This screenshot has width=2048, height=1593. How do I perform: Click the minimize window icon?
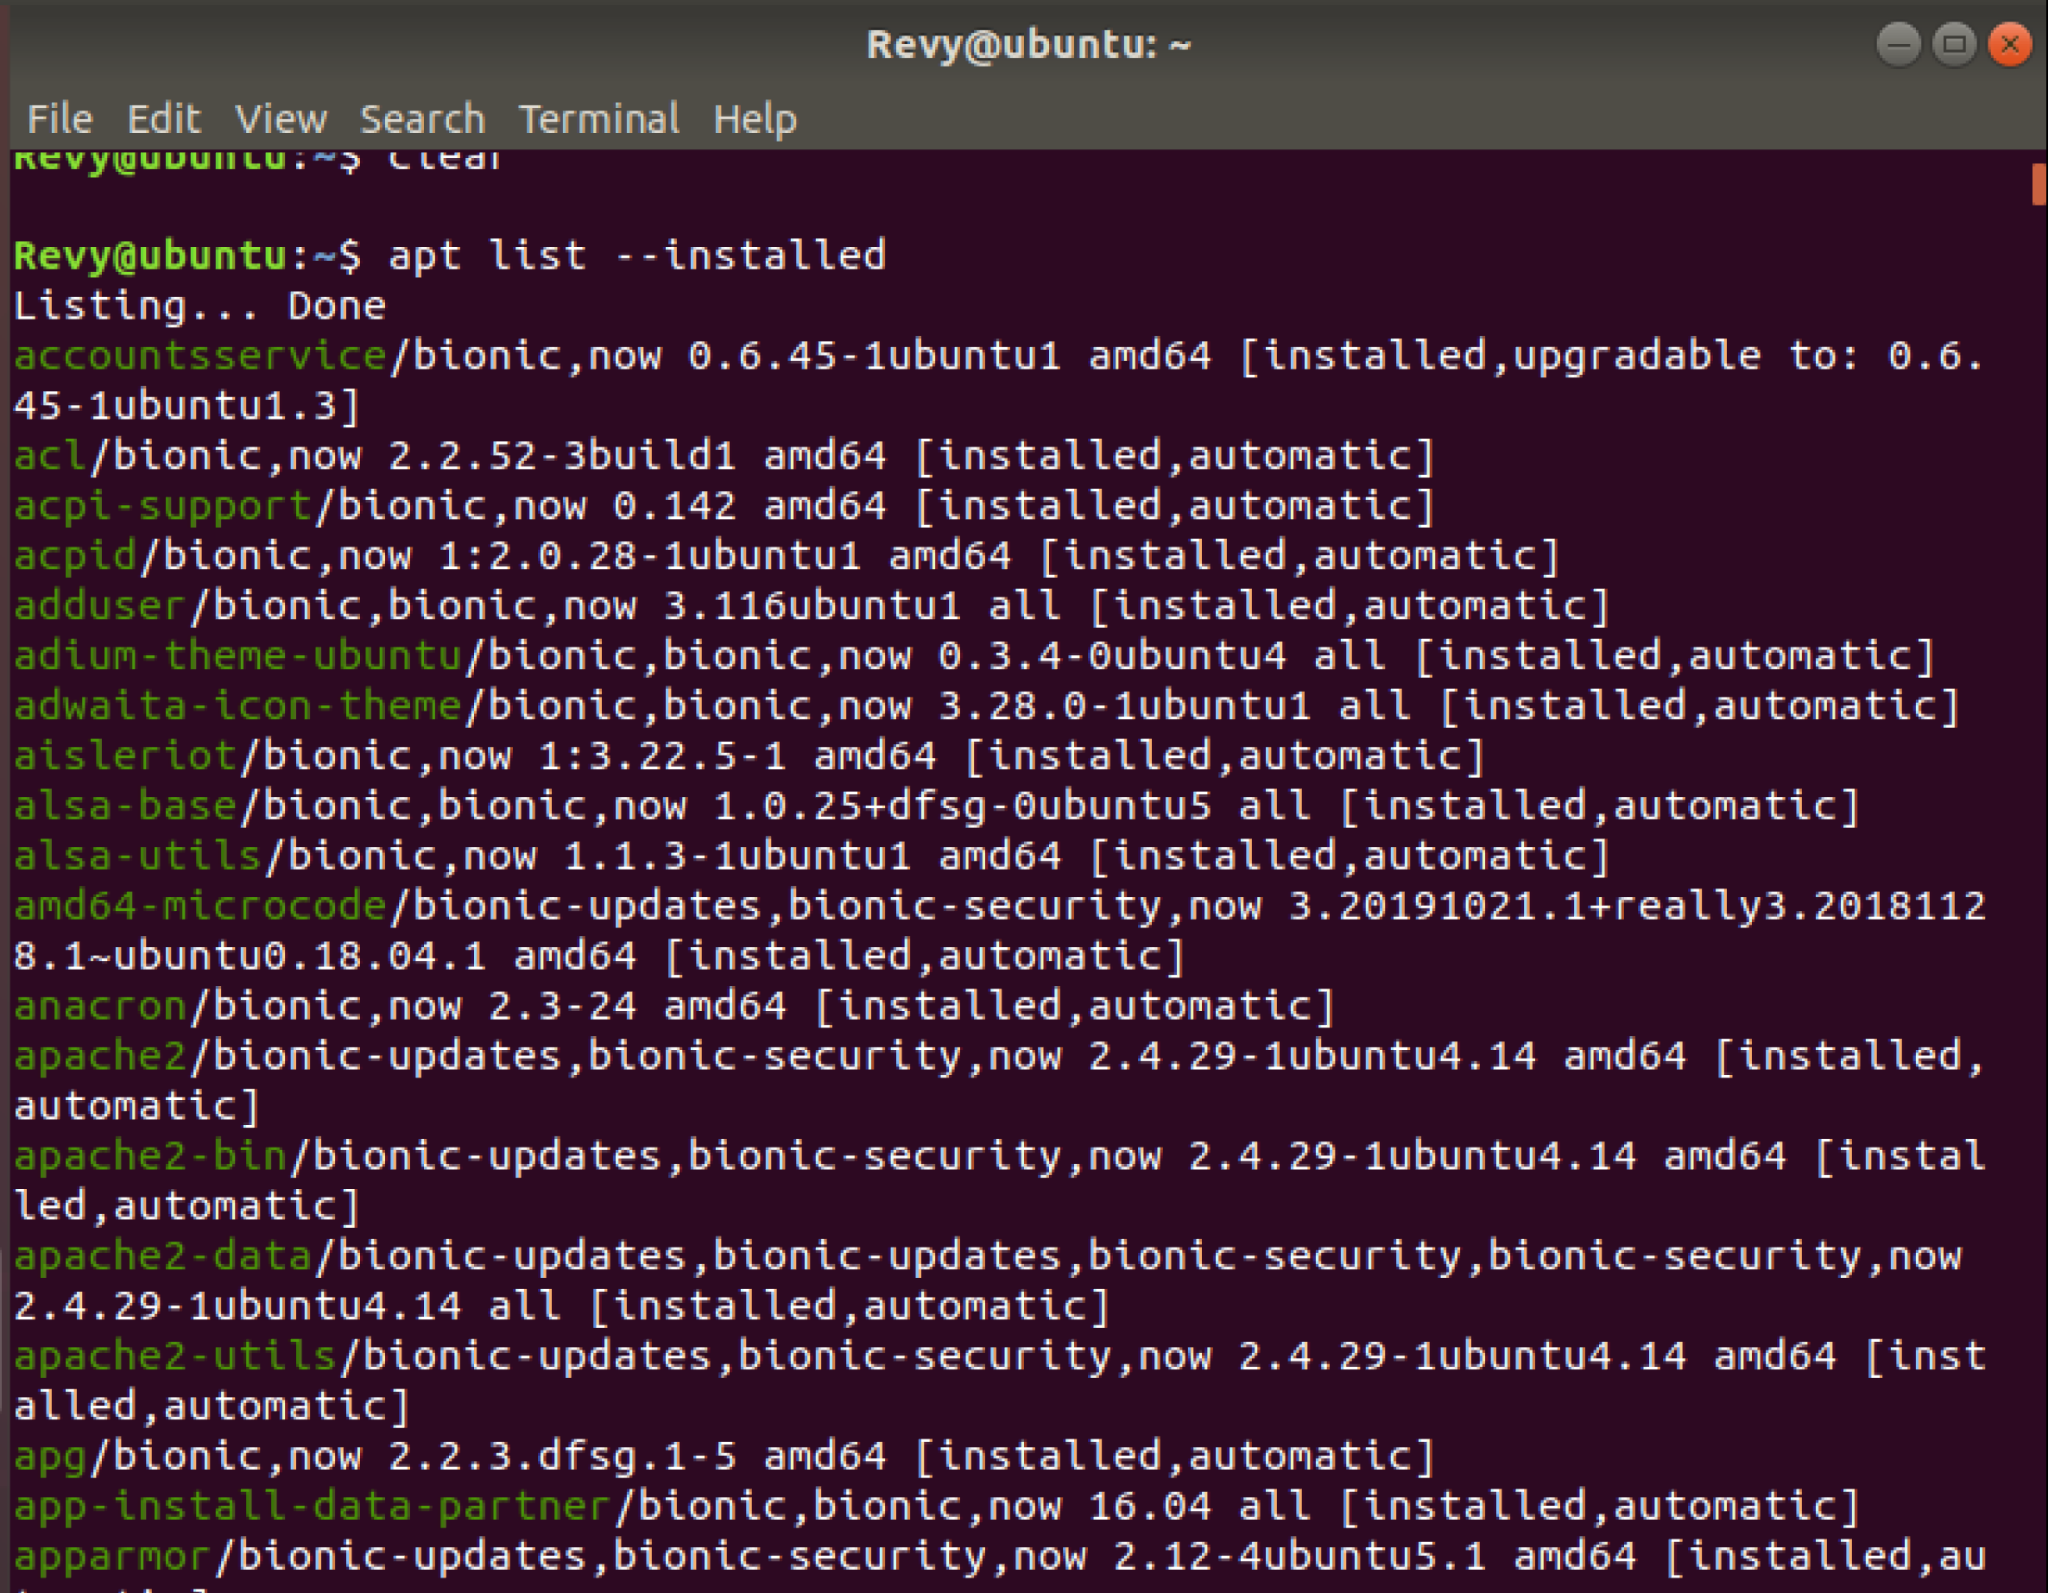tap(1898, 44)
